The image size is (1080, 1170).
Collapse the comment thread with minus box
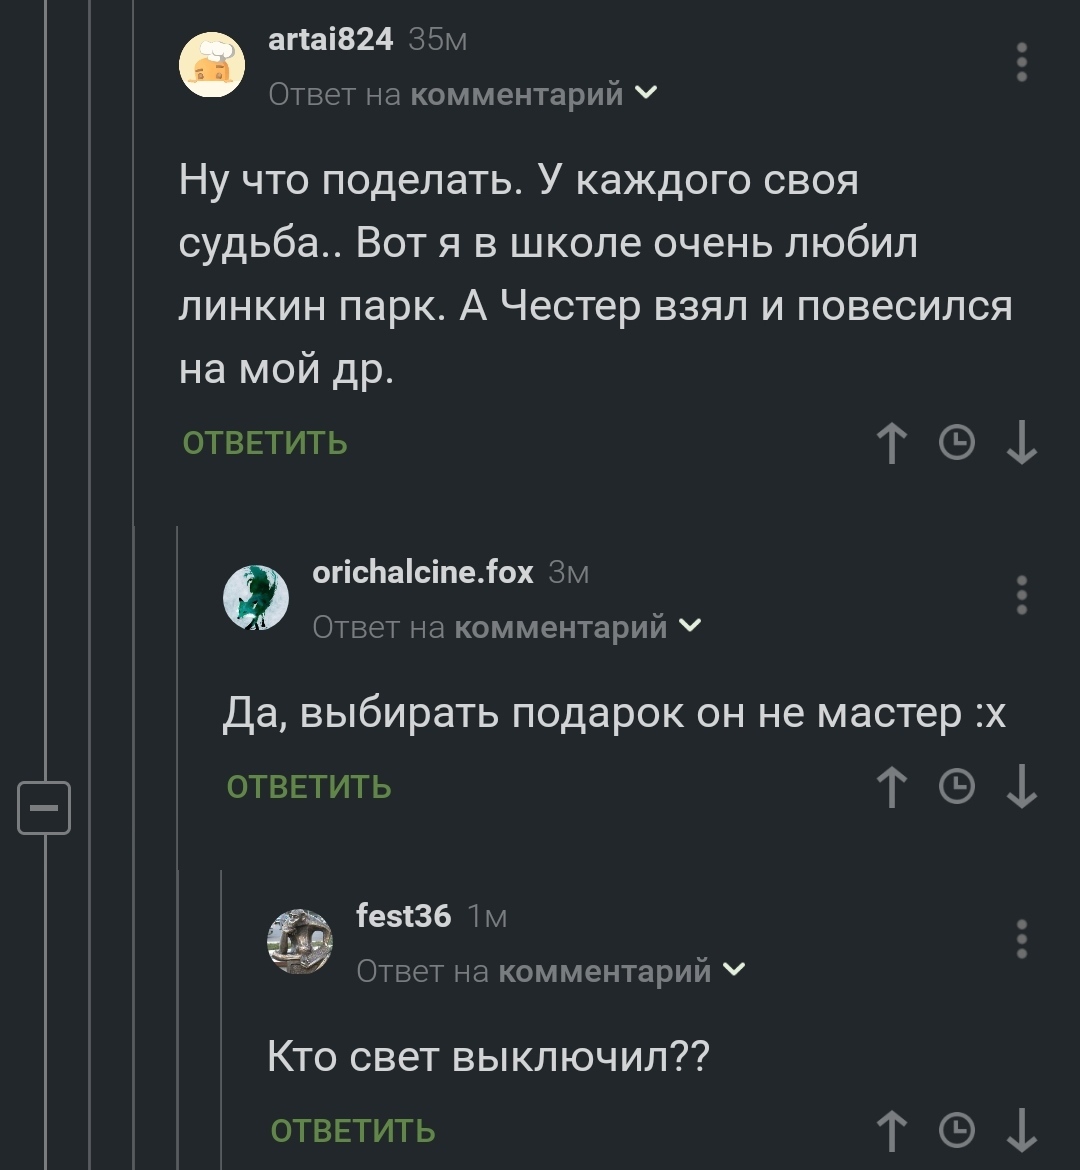click(44, 807)
